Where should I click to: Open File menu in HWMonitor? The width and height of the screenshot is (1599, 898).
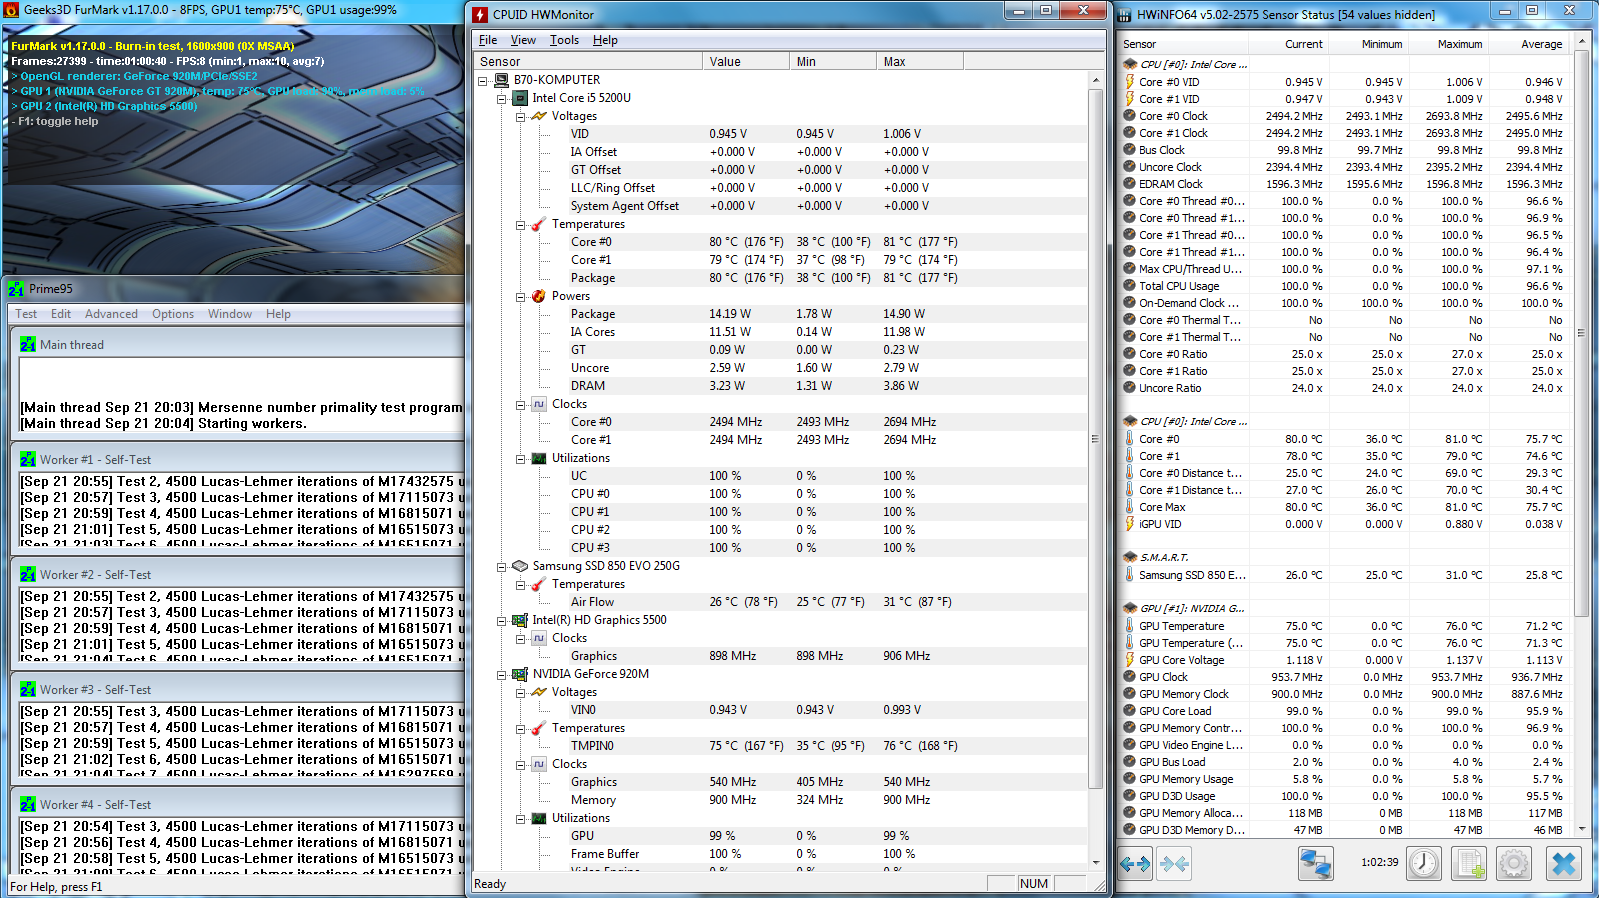coord(488,40)
